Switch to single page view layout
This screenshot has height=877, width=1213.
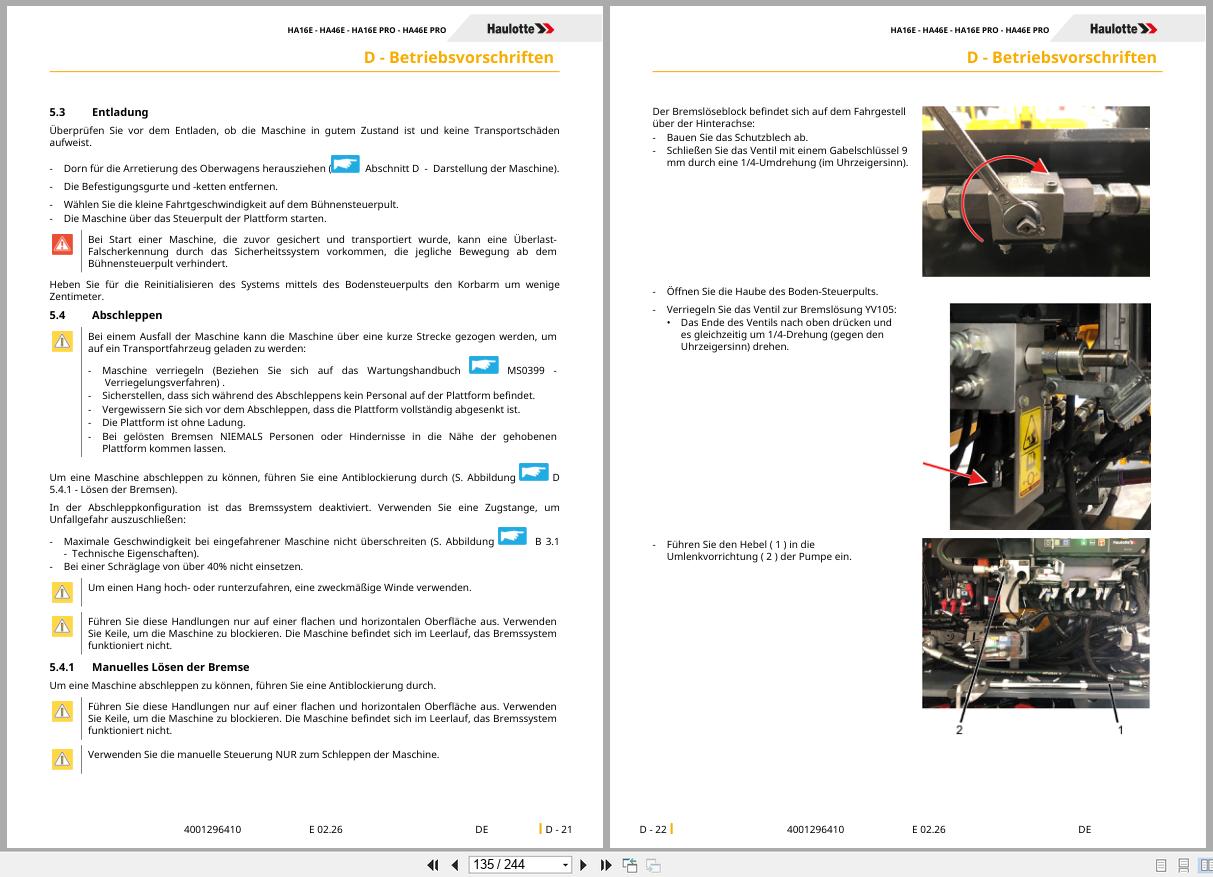1161,865
